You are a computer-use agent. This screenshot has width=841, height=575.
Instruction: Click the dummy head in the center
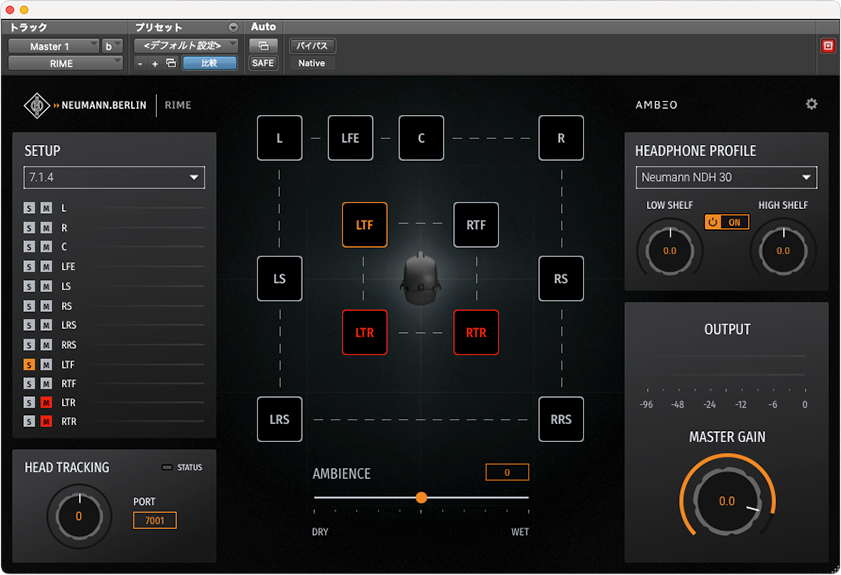[x=420, y=279]
